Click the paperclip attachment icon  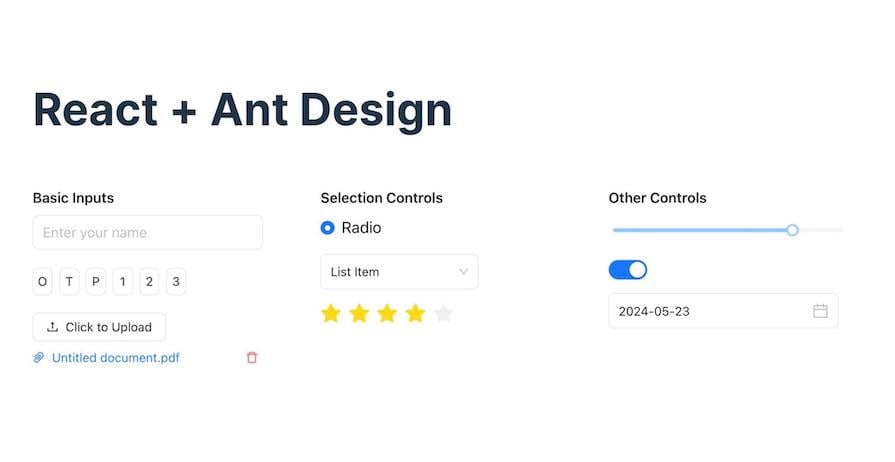(x=39, y=358)
